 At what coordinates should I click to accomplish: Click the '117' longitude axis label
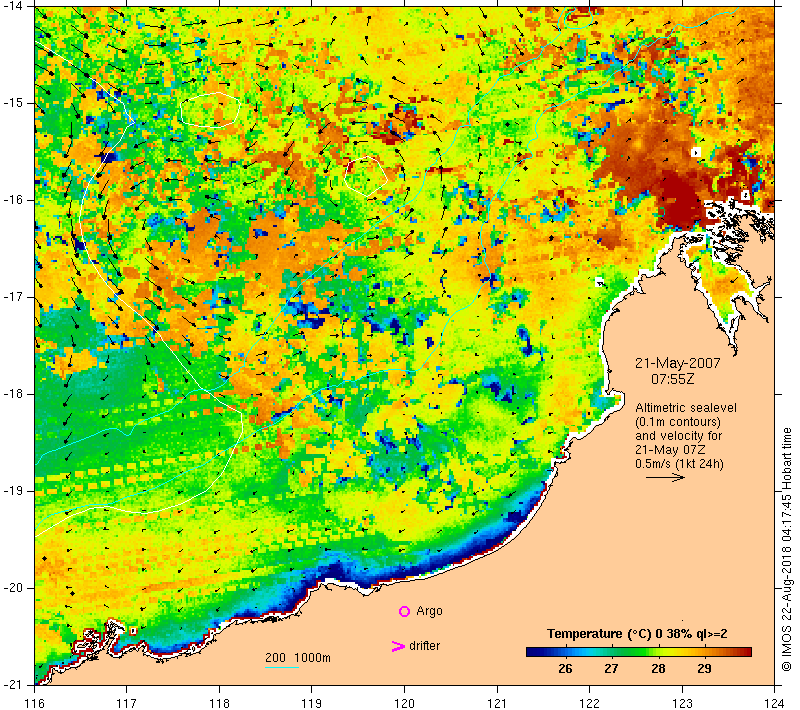[127, 703]
